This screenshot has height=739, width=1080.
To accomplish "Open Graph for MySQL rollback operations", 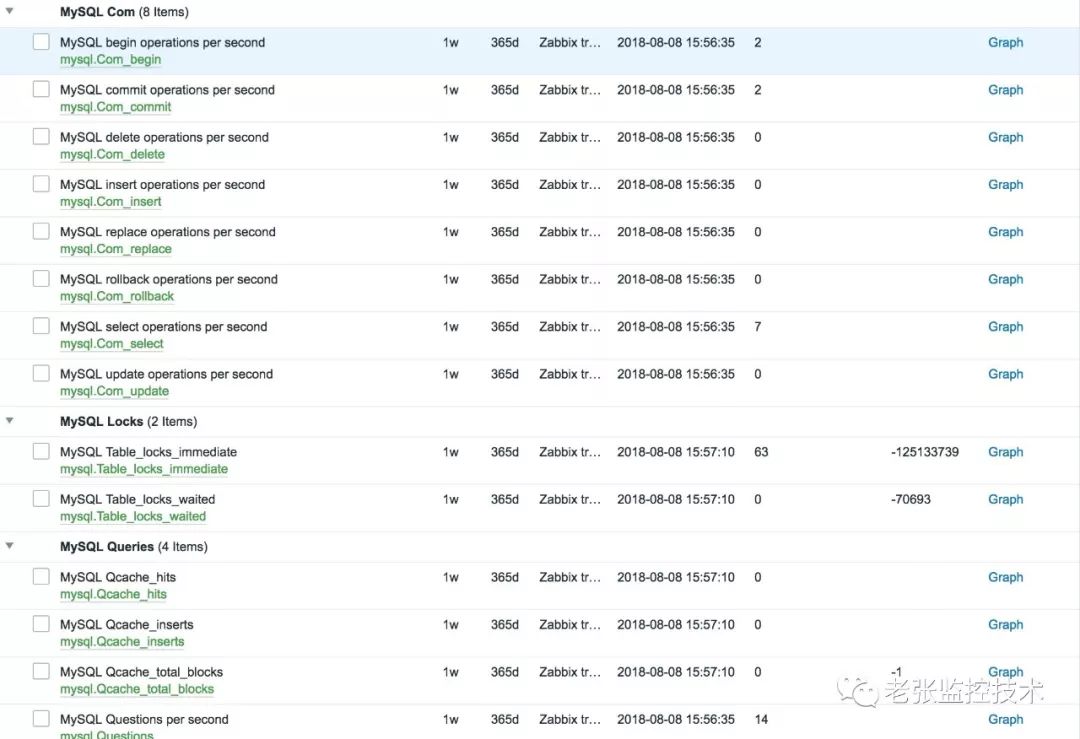I will (x=1005, y=279).
